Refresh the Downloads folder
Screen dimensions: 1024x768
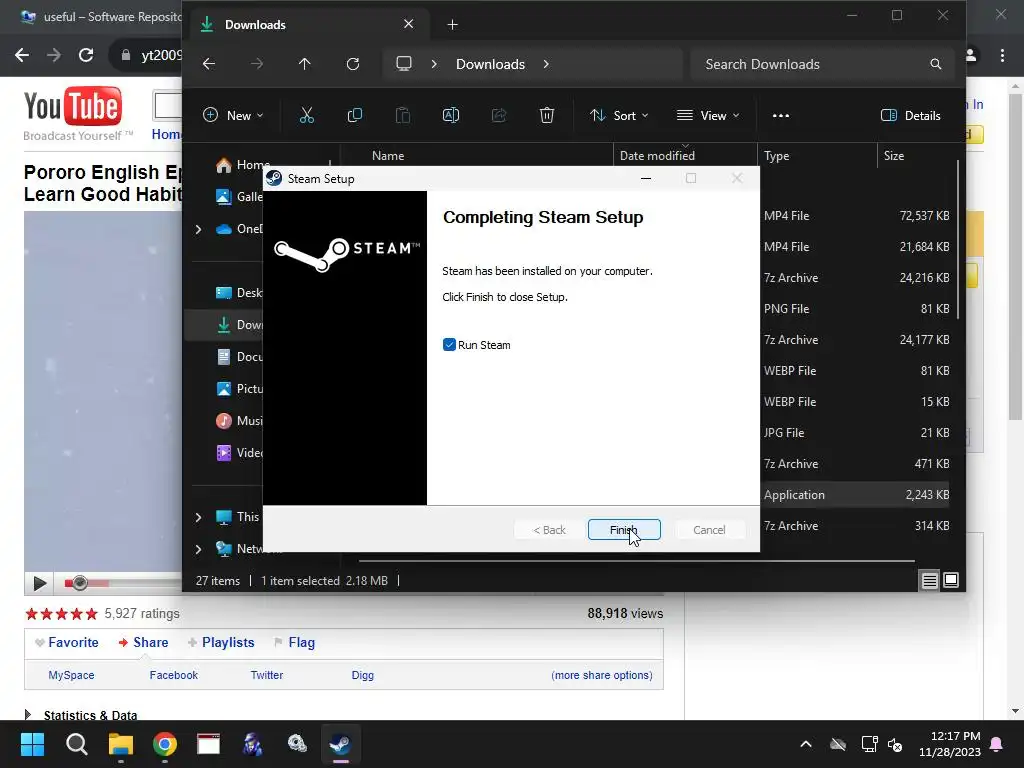click(353, 64)
